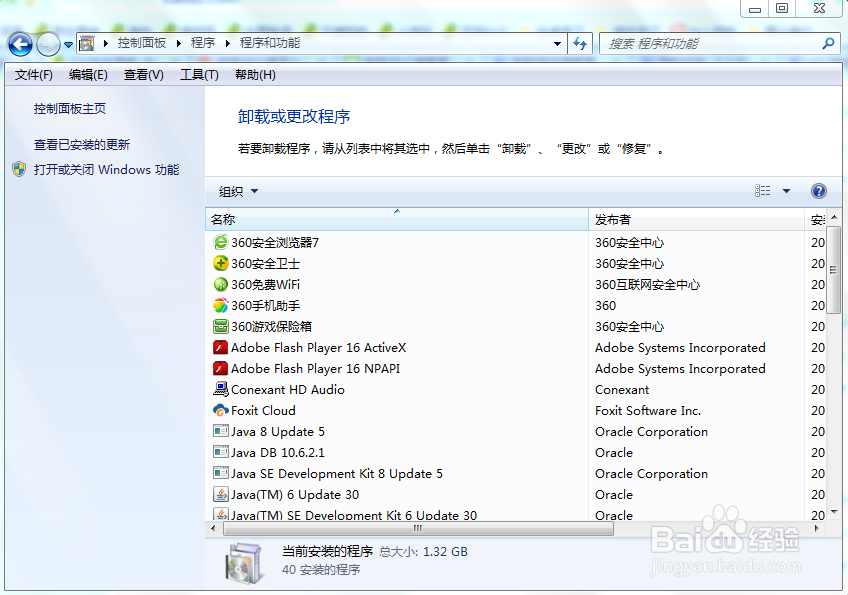
Task: Select 程序 breadcrumb in address bar
Action: pos(203,43)
